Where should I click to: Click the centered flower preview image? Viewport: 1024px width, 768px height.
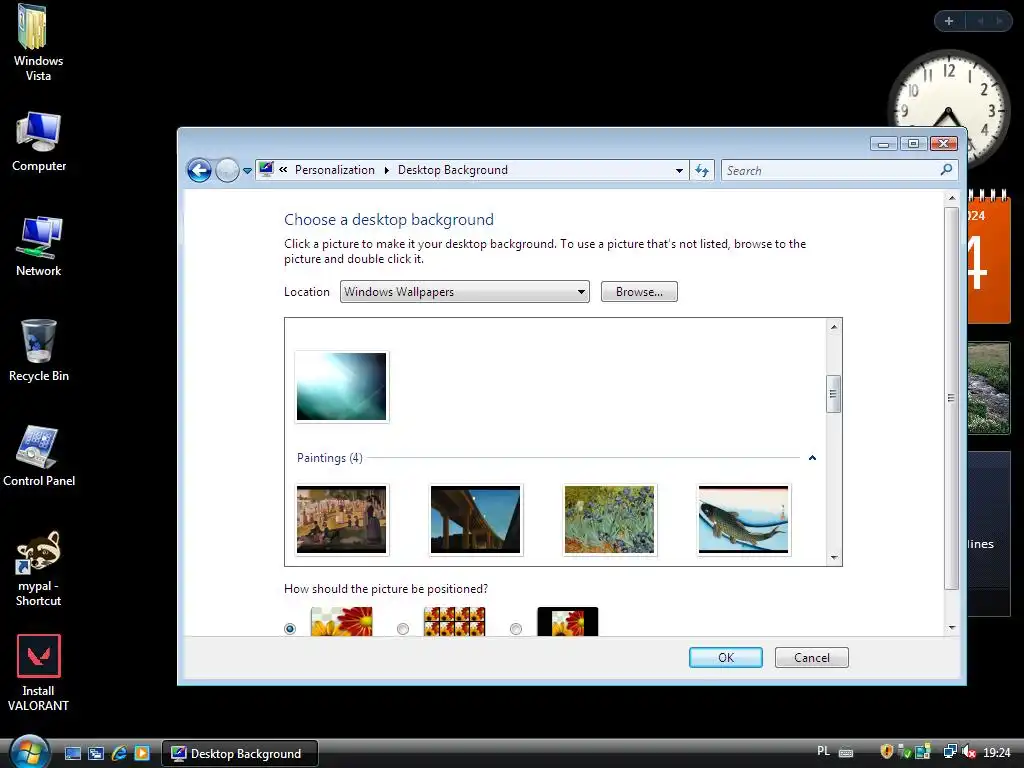(x=568, y=621)
